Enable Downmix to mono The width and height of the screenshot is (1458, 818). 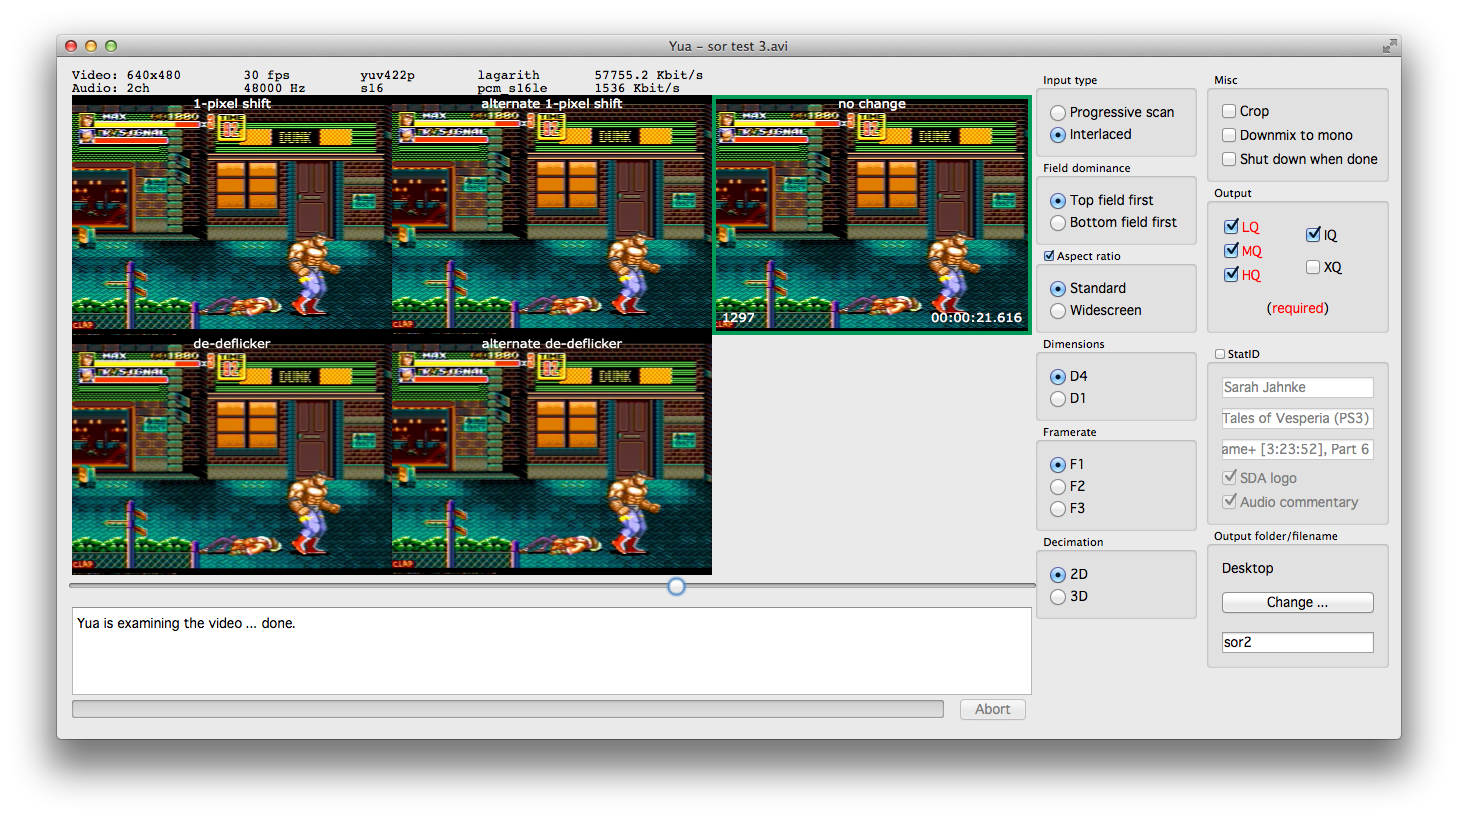(x=1230, y=135)
